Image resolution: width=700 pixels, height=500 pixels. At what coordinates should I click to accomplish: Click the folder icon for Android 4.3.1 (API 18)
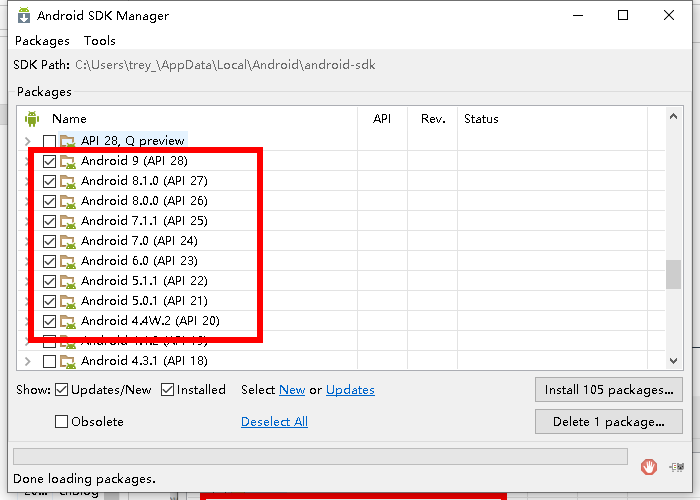pyautogui.click(x=67, y=361)
